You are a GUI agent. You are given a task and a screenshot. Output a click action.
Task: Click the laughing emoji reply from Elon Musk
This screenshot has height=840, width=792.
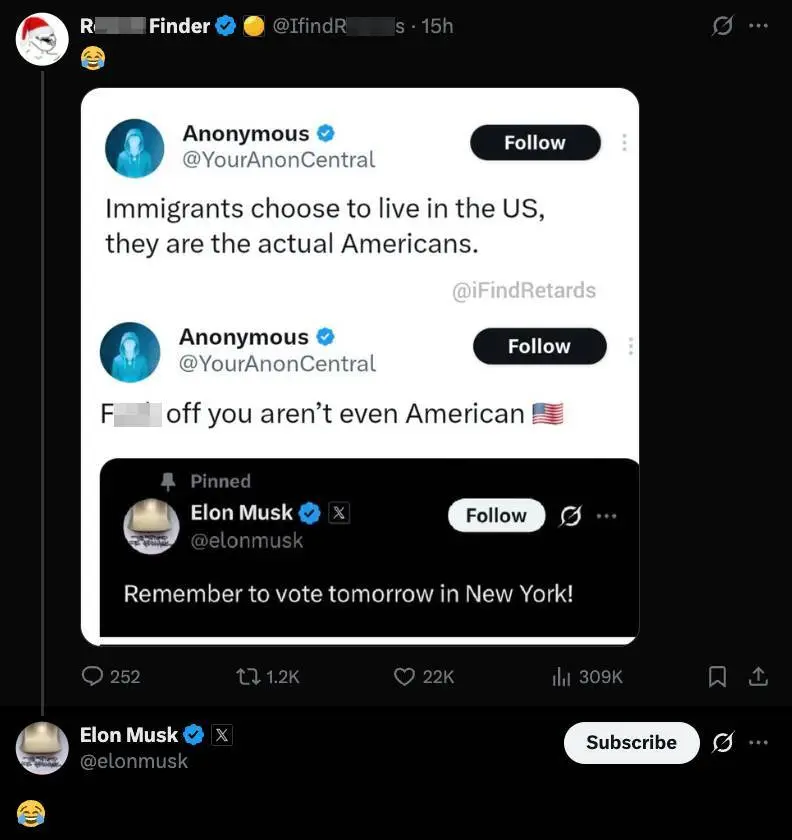point(31,812)
